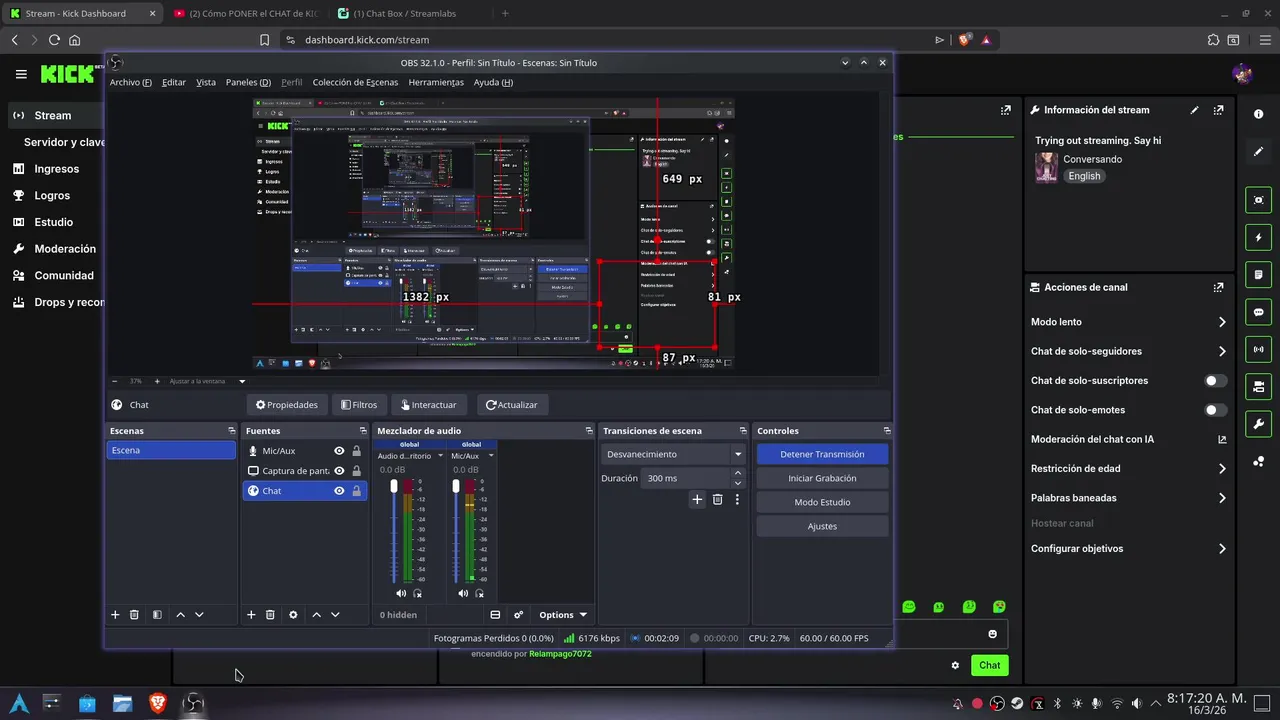Open the Vista menu in OBS
Screen dimensions: 1280x720
coord(206,82)
